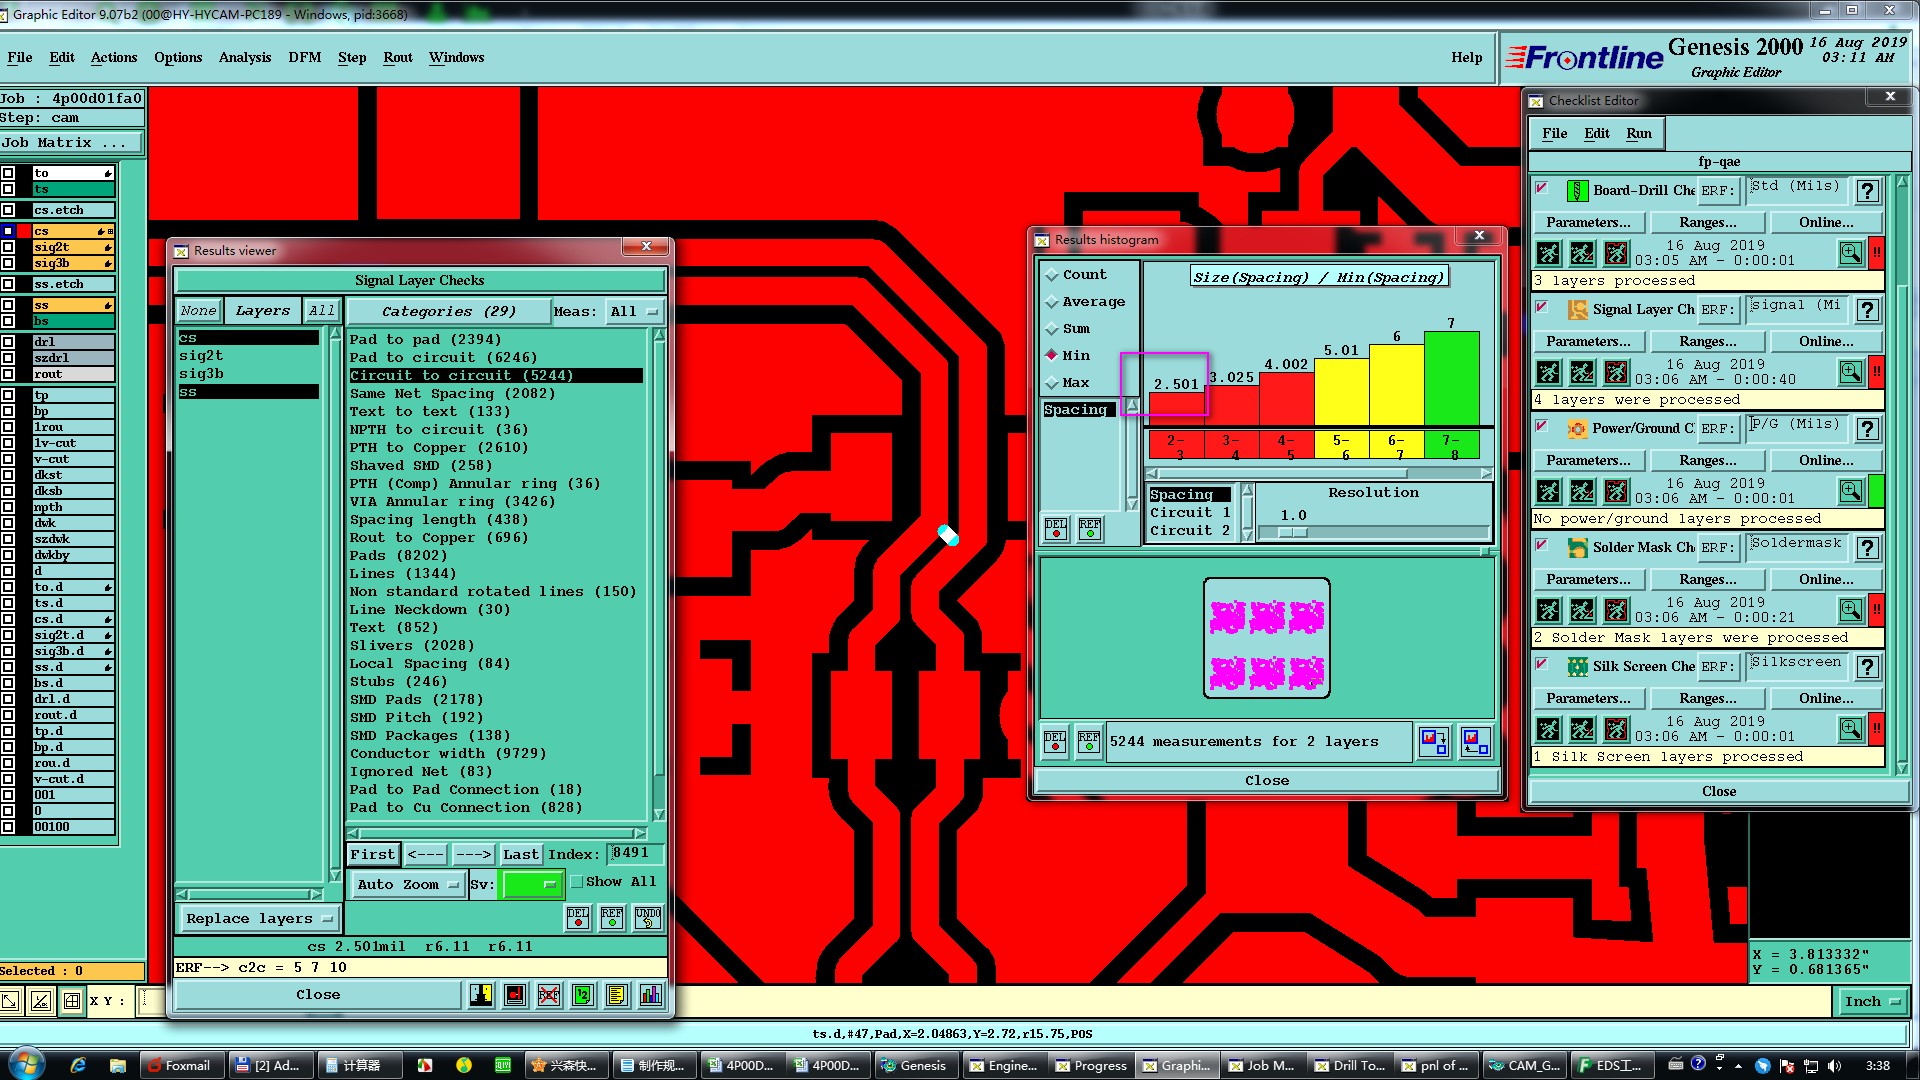Open the Replace layers dropdown
Viewport: 1920px width, 1080px height.
click(x=259, y=918)
